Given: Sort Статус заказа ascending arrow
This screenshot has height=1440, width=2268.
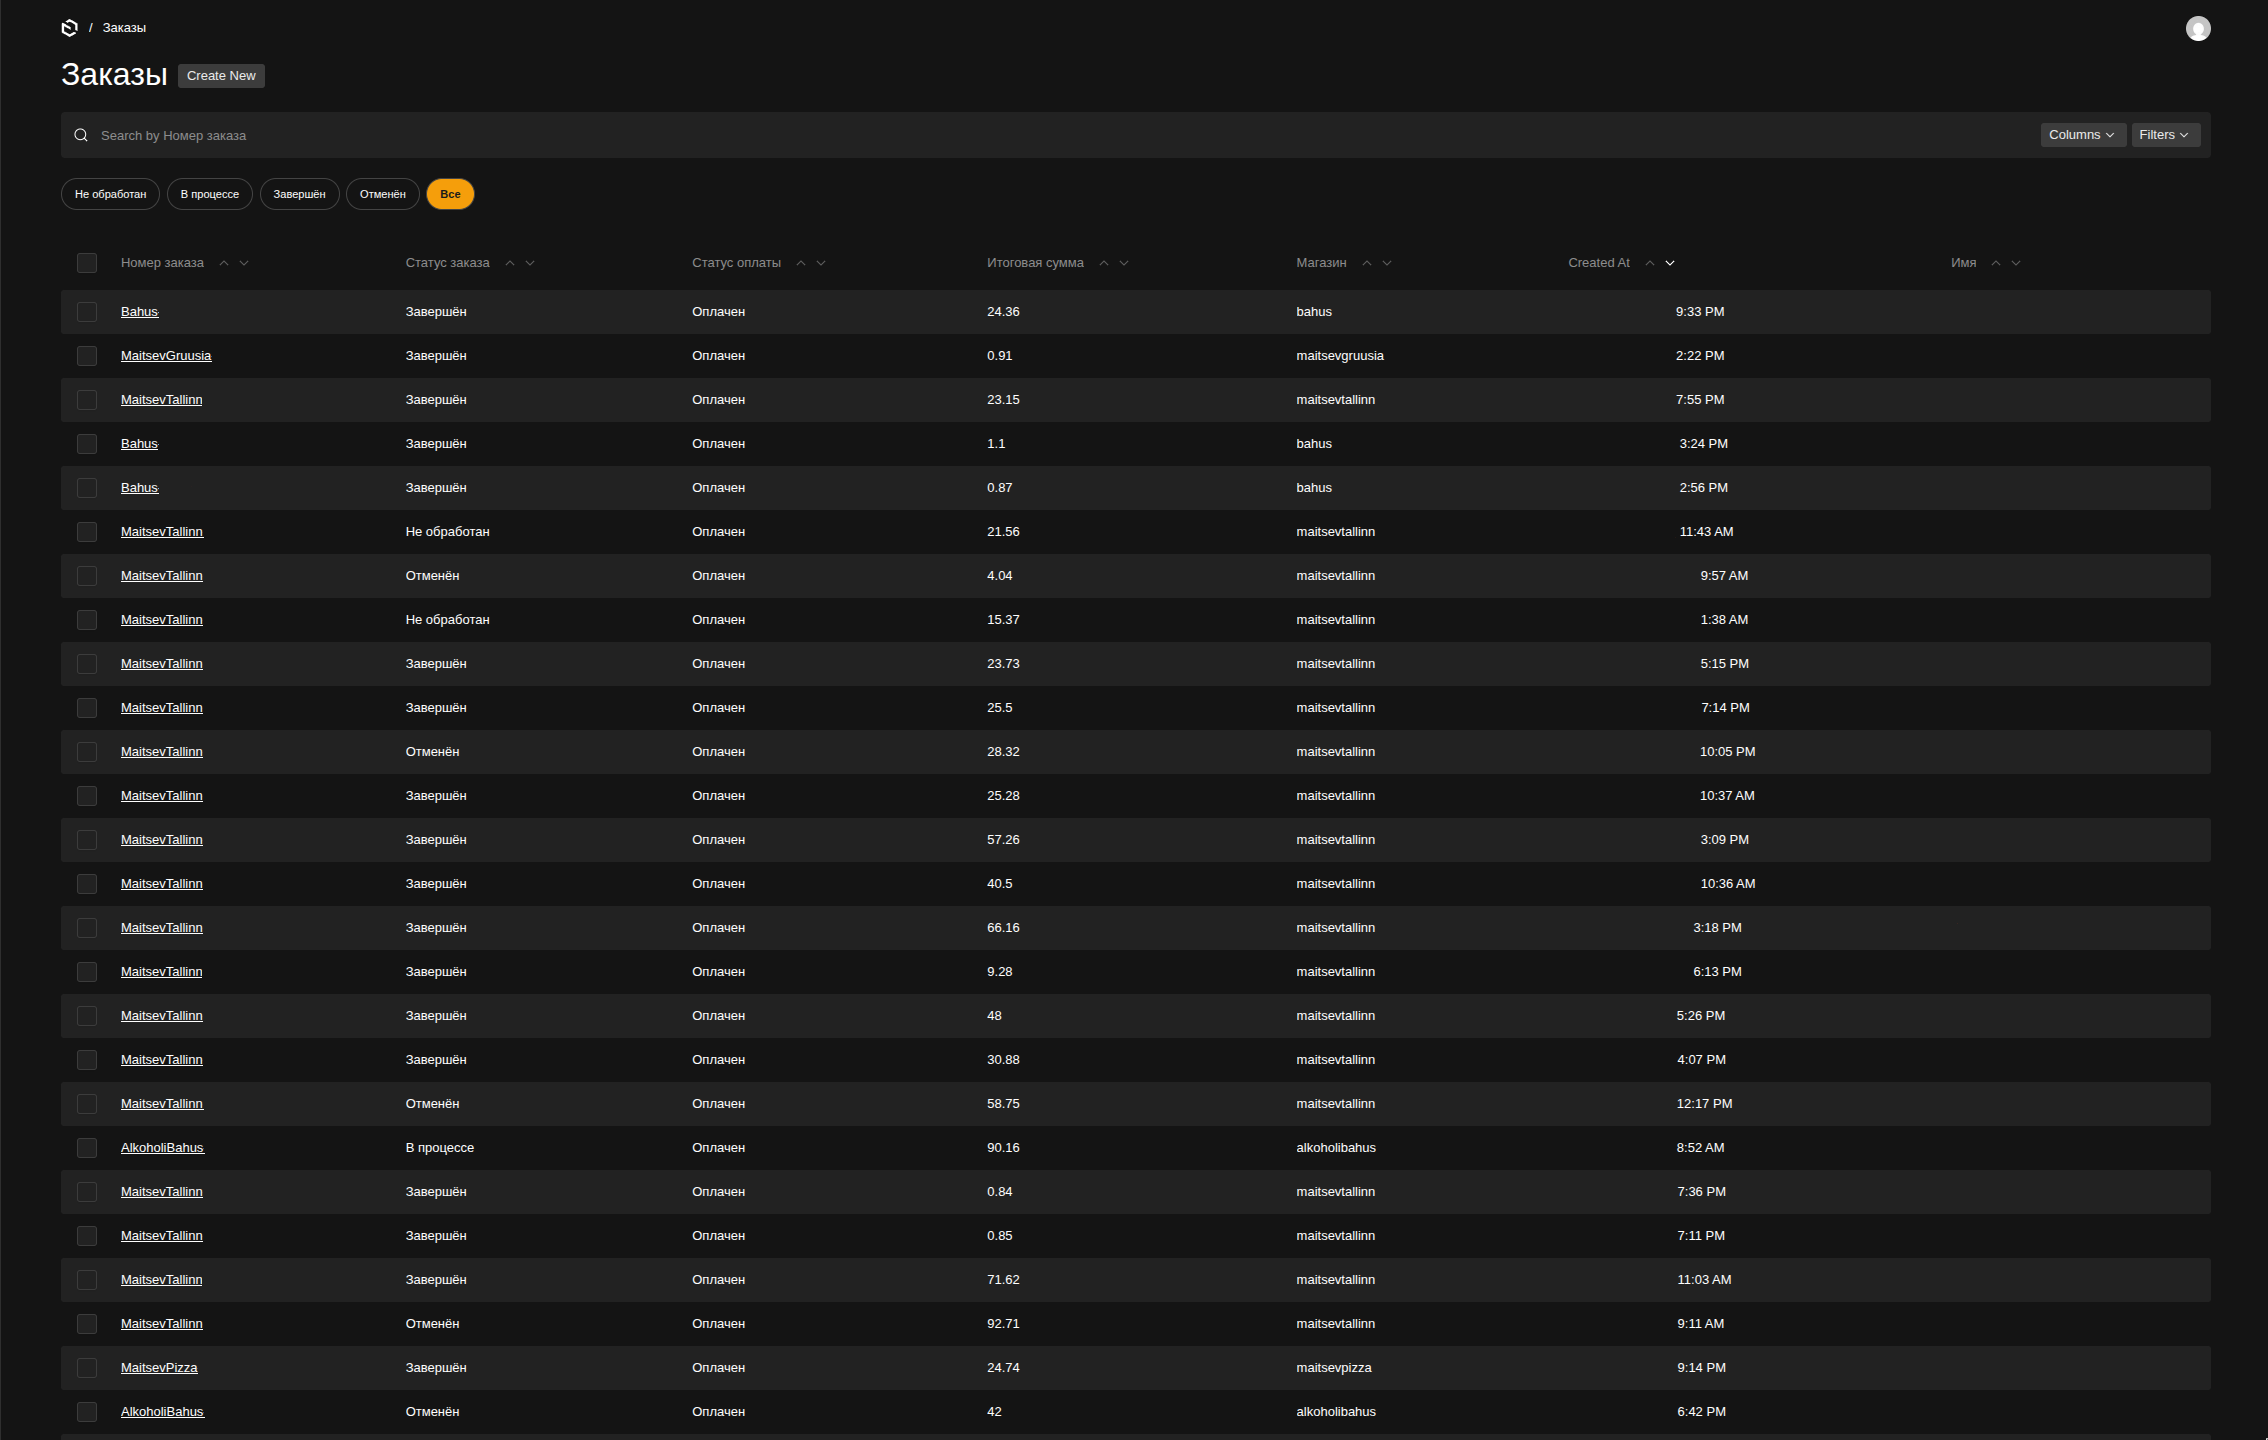Looking at the screenshot, I should pyautogui.click(x=510, y=263).
